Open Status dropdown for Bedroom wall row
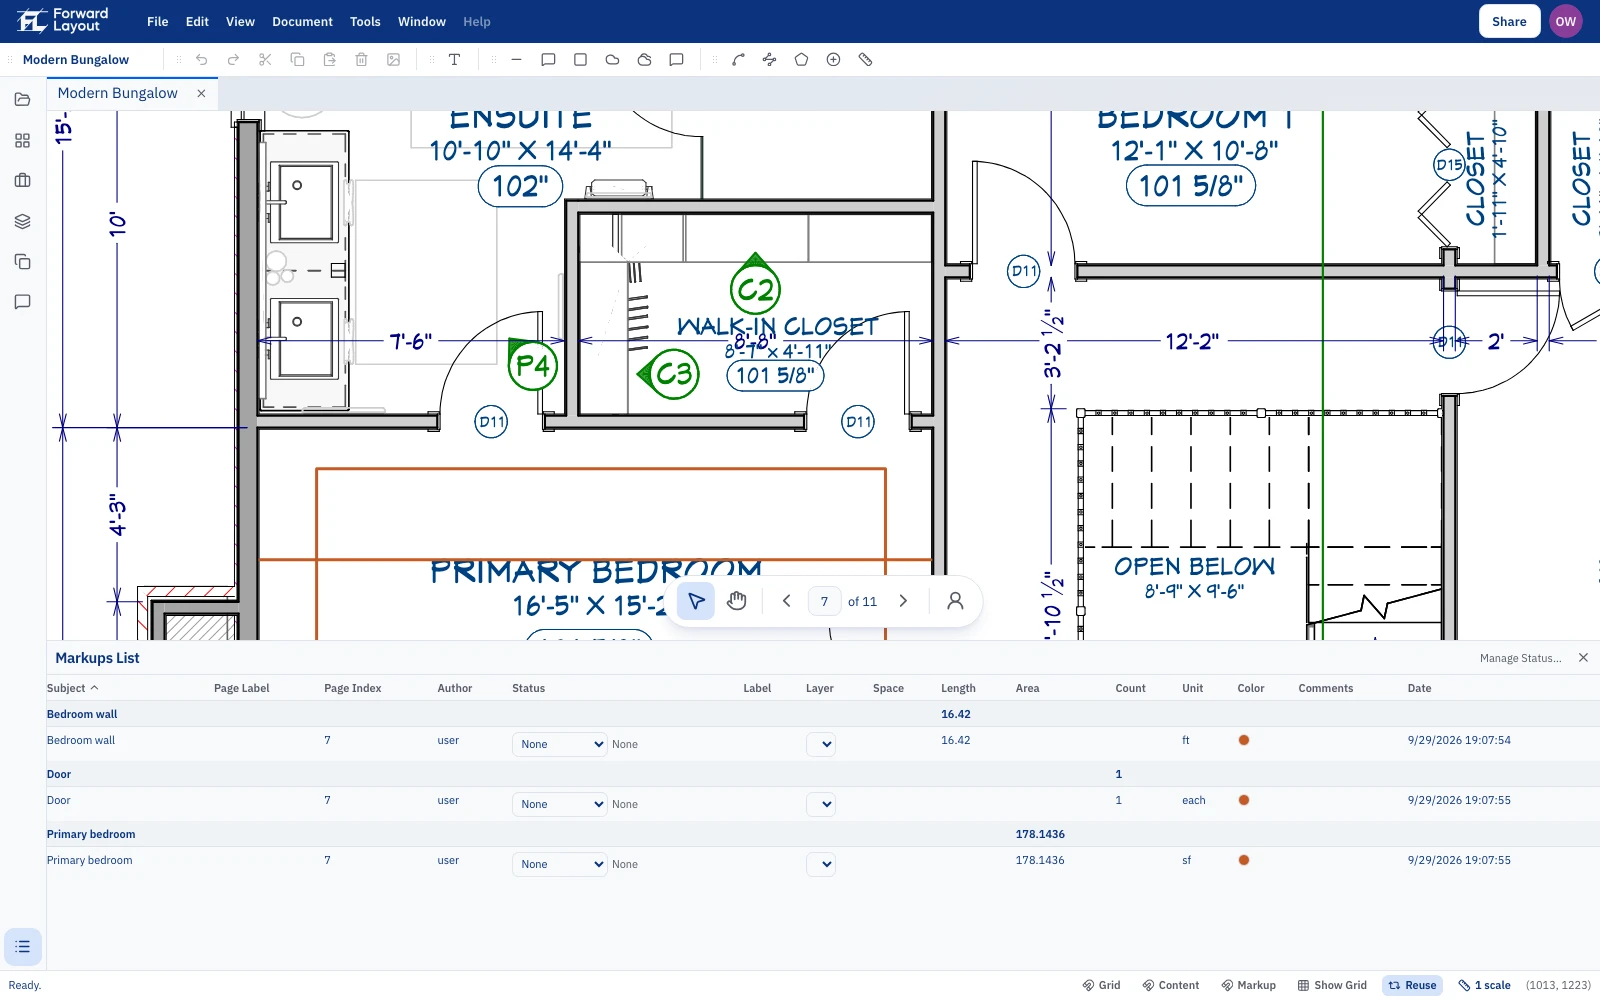This screenshot has width=1600, height=1000. [x=560, y=744]
